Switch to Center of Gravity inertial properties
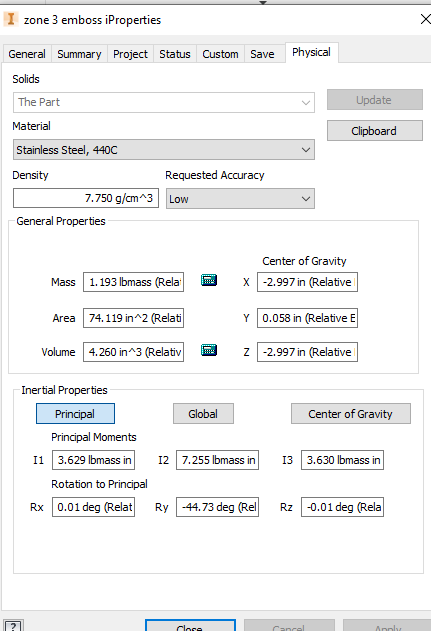 (x=351, y=414)
